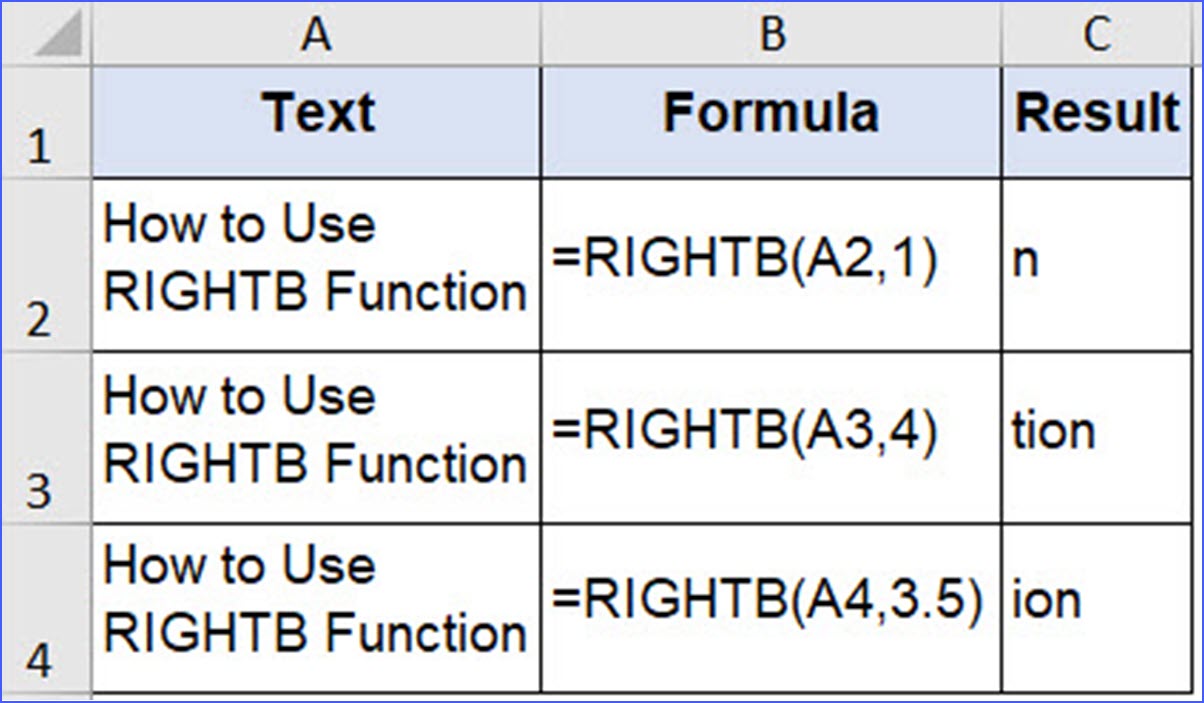Select column B header

coord(771,36)
